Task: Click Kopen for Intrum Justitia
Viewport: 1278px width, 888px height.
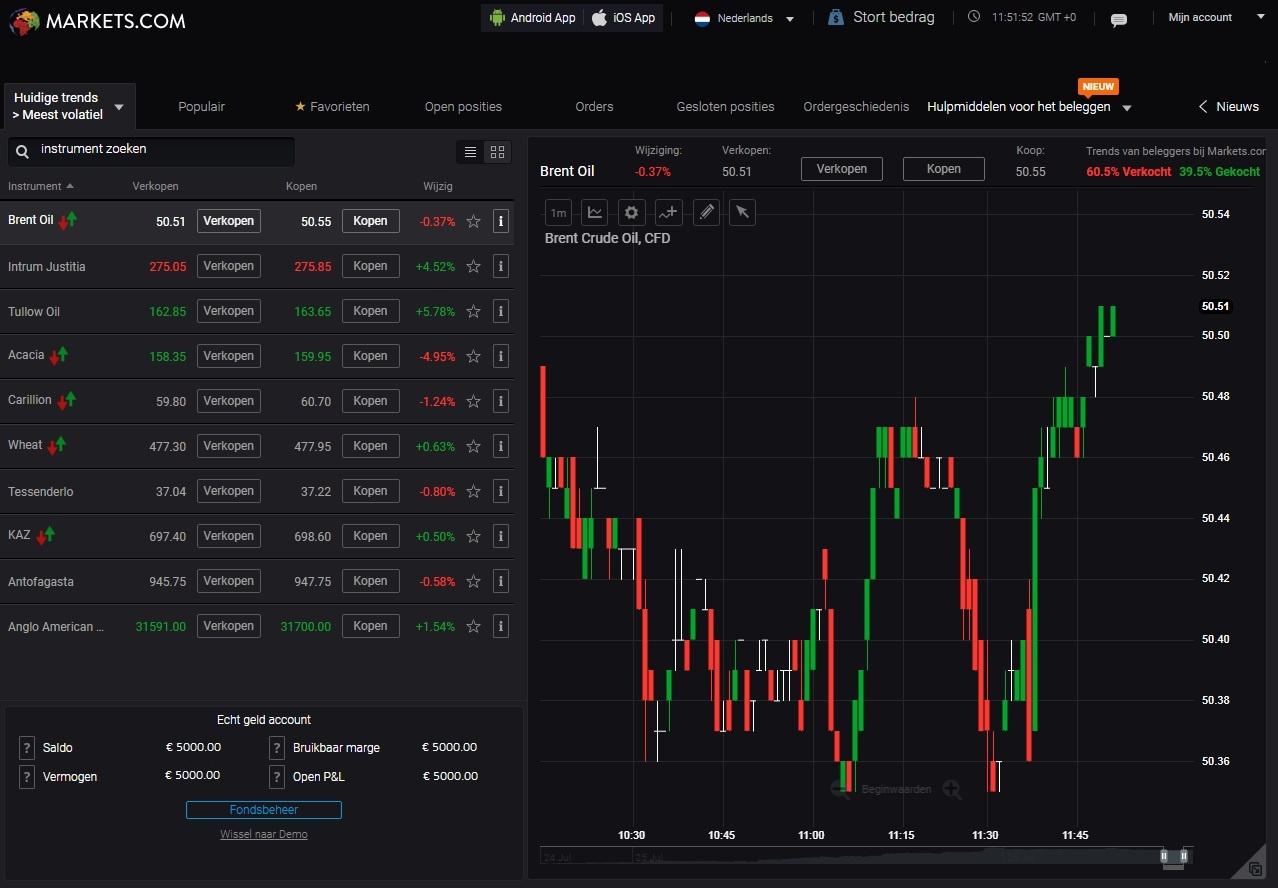Action: click(x=370, y=266)
